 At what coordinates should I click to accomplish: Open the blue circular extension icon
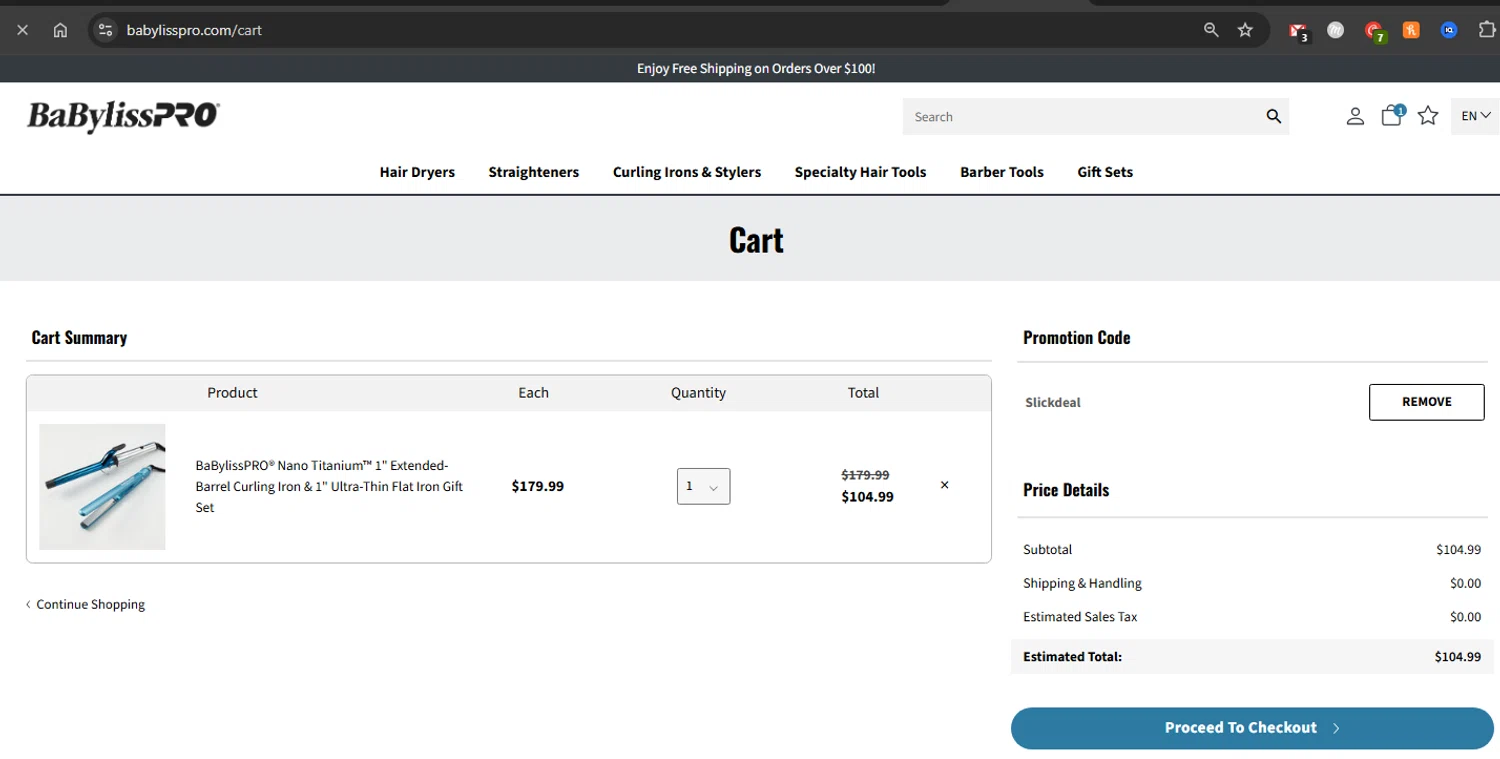tap(1449, 30)
